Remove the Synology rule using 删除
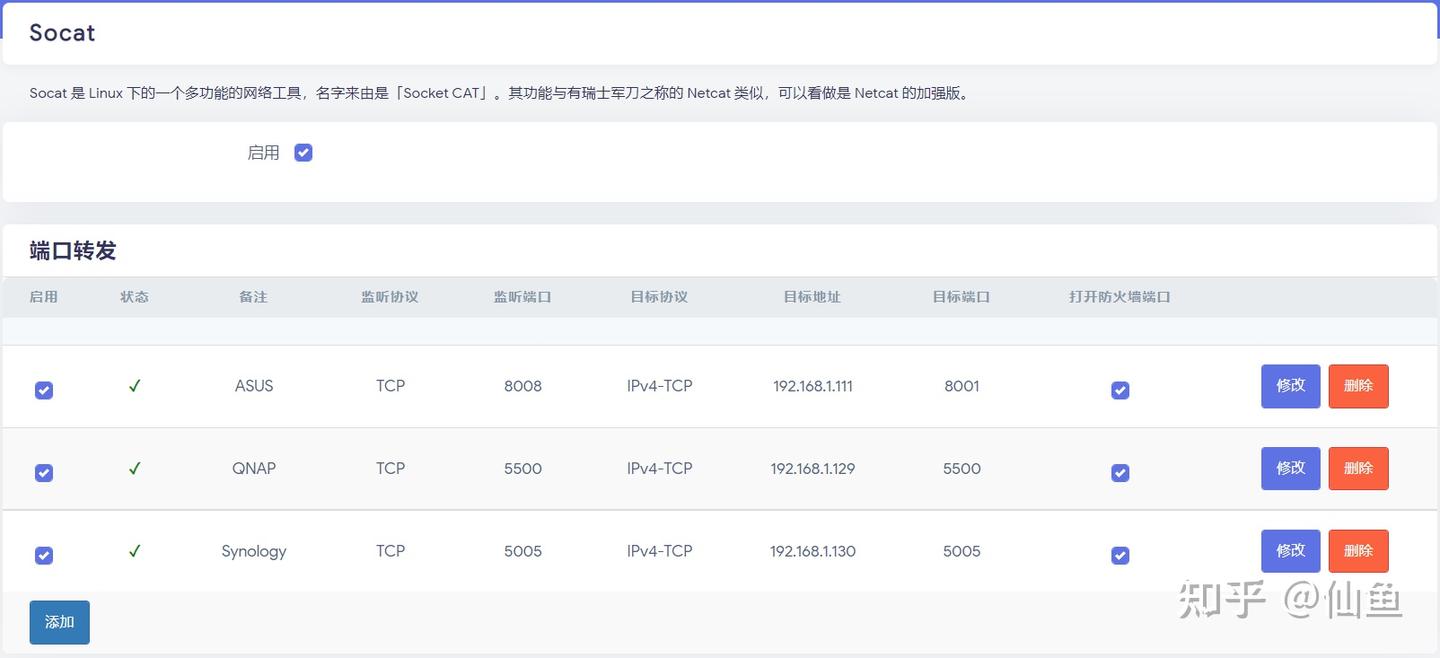 click(1358, 550)
